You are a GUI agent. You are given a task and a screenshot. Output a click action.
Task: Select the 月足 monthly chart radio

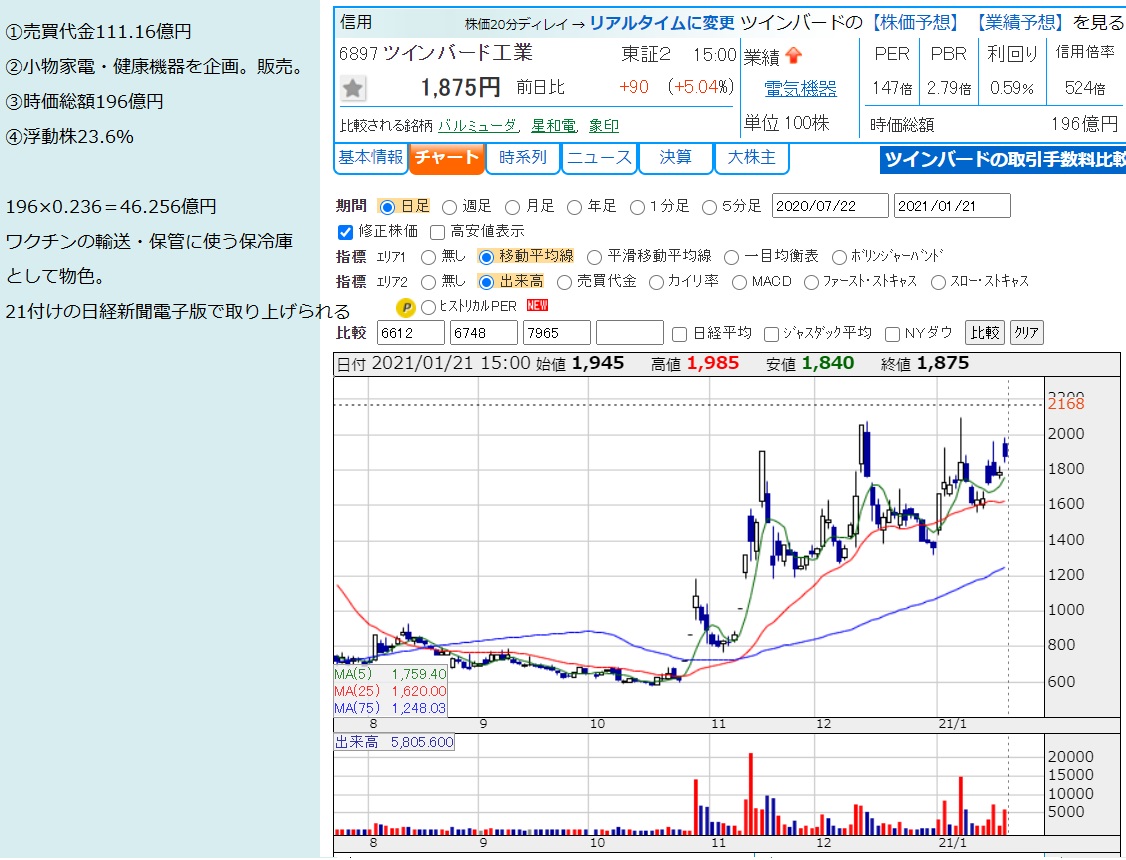pyautogui.click(x=512, y=207)
